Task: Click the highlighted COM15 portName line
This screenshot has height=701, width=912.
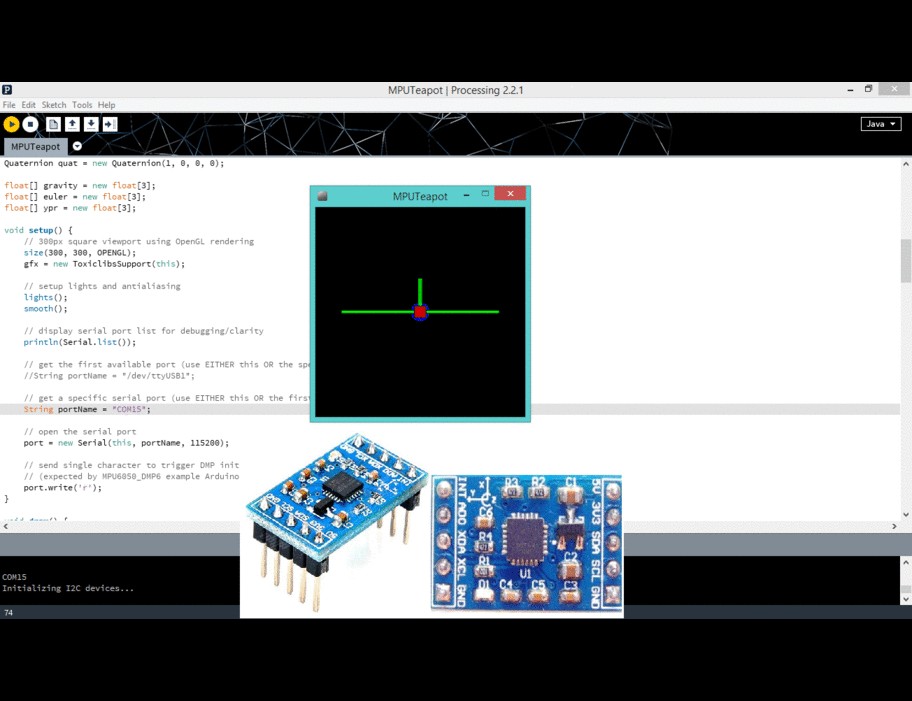Action: point(100,408)
